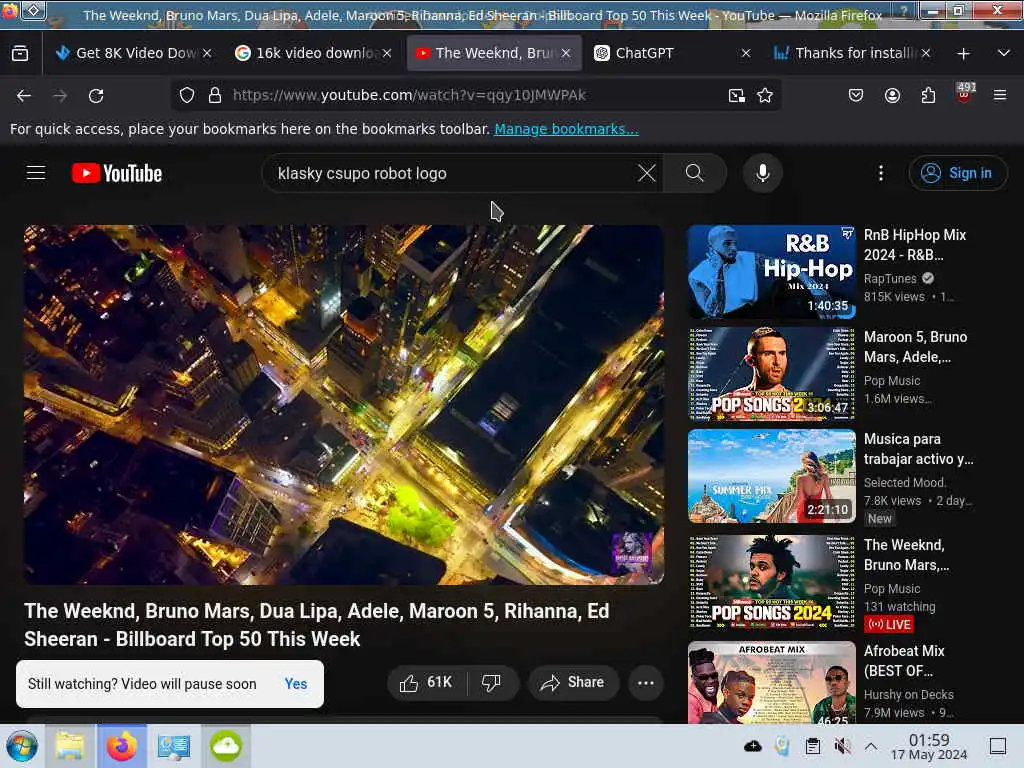The width and height of the screenshot is (1024, 768).
Task: Open RnB HipHop Mix 2024 thumbnail
Action: [771, 272]
